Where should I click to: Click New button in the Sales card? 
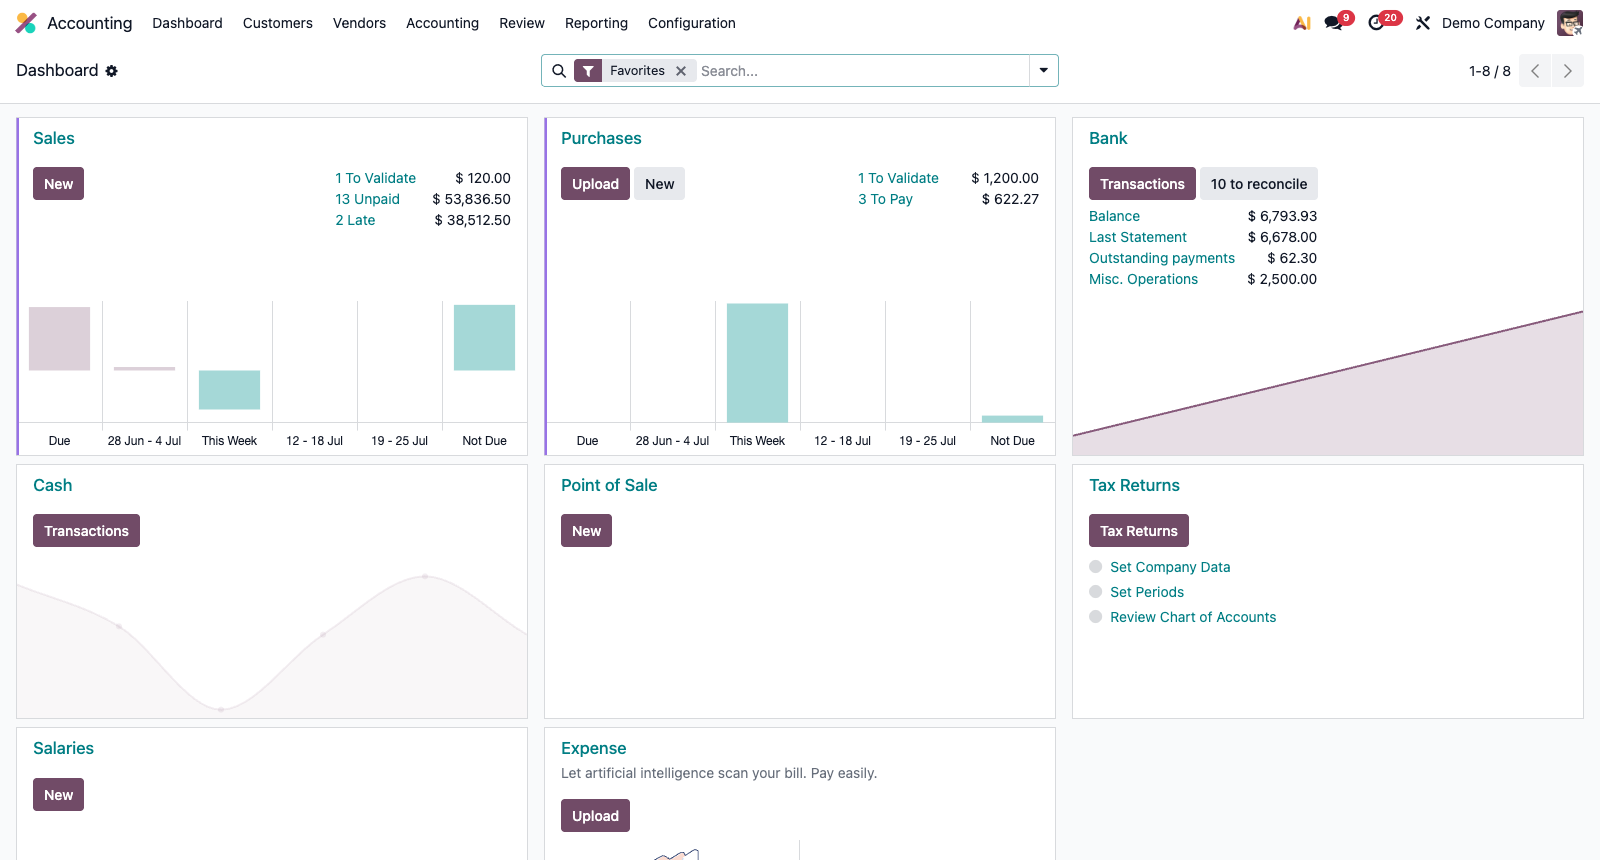click(x=58, y=184)
